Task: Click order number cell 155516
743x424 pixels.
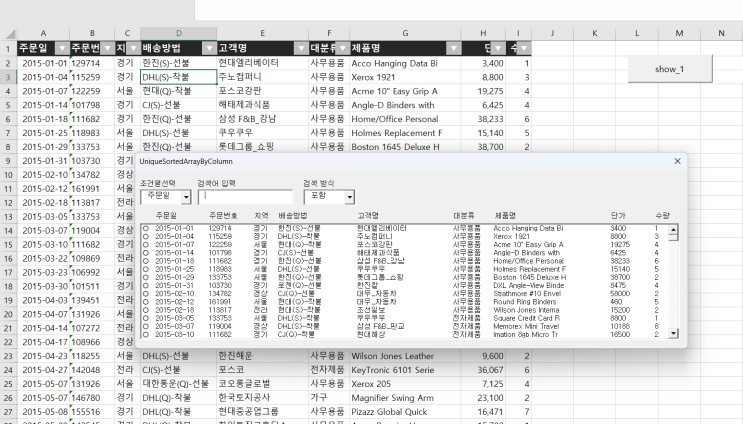Action: point(92,412)
